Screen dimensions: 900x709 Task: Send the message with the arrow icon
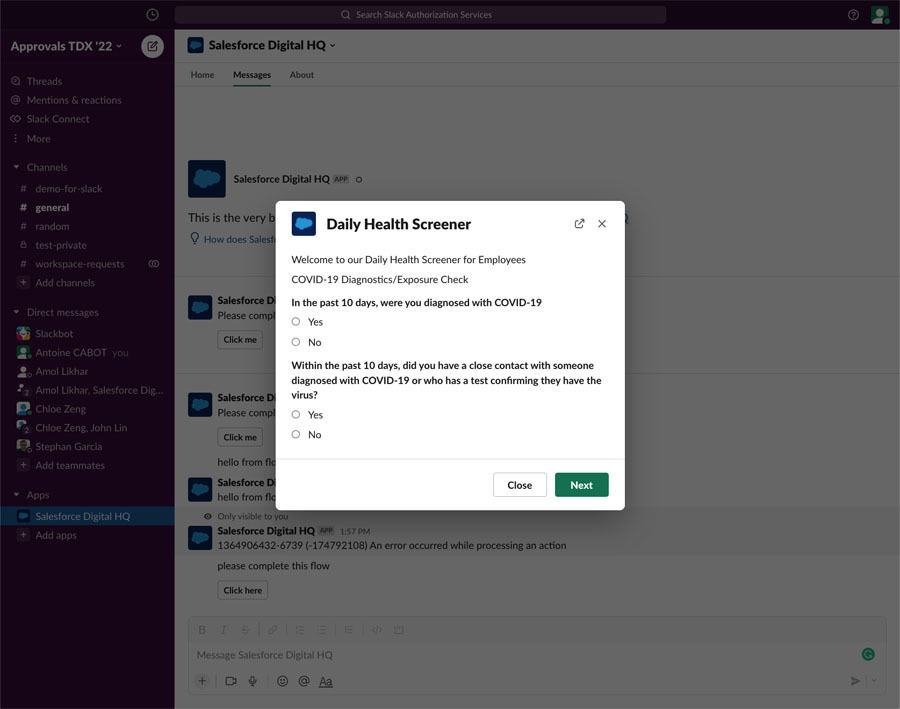click(x=855, y=681)
